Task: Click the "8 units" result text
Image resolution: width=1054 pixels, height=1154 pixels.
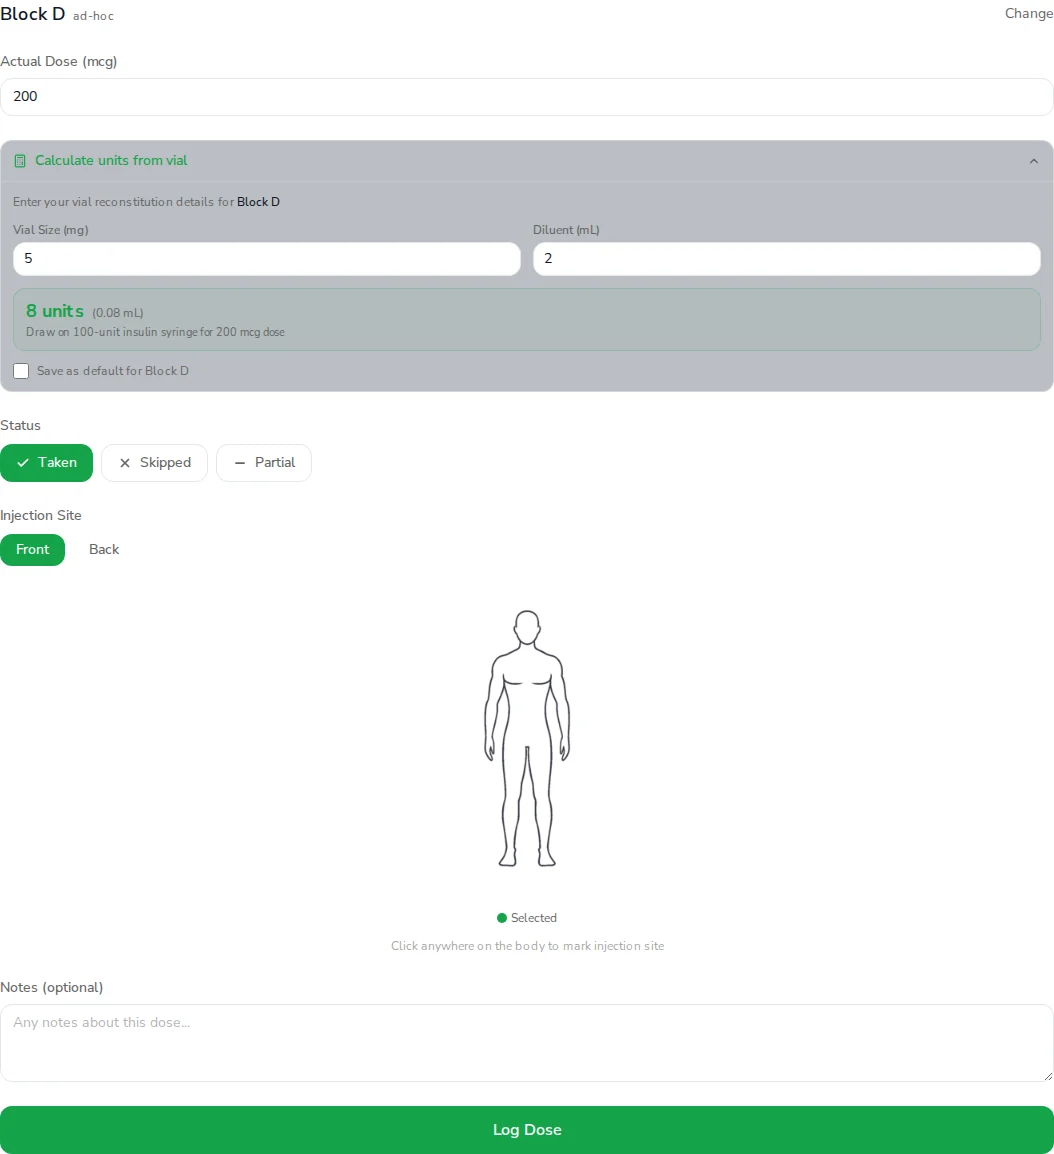Action: 54,311
